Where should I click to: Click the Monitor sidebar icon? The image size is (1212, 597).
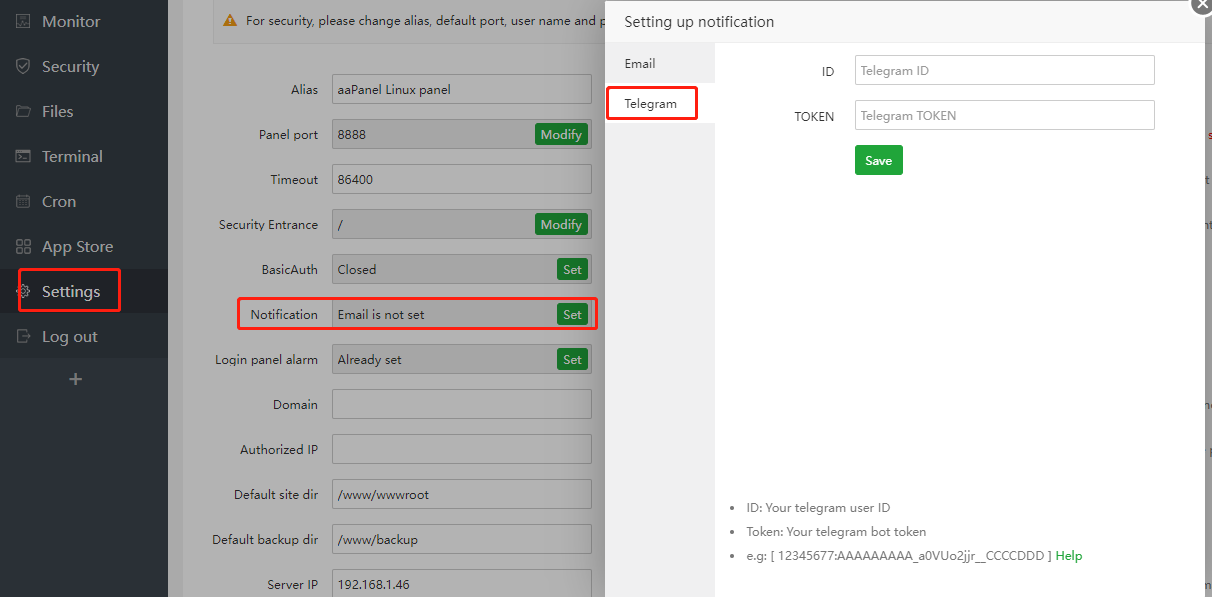click(23, 21)
